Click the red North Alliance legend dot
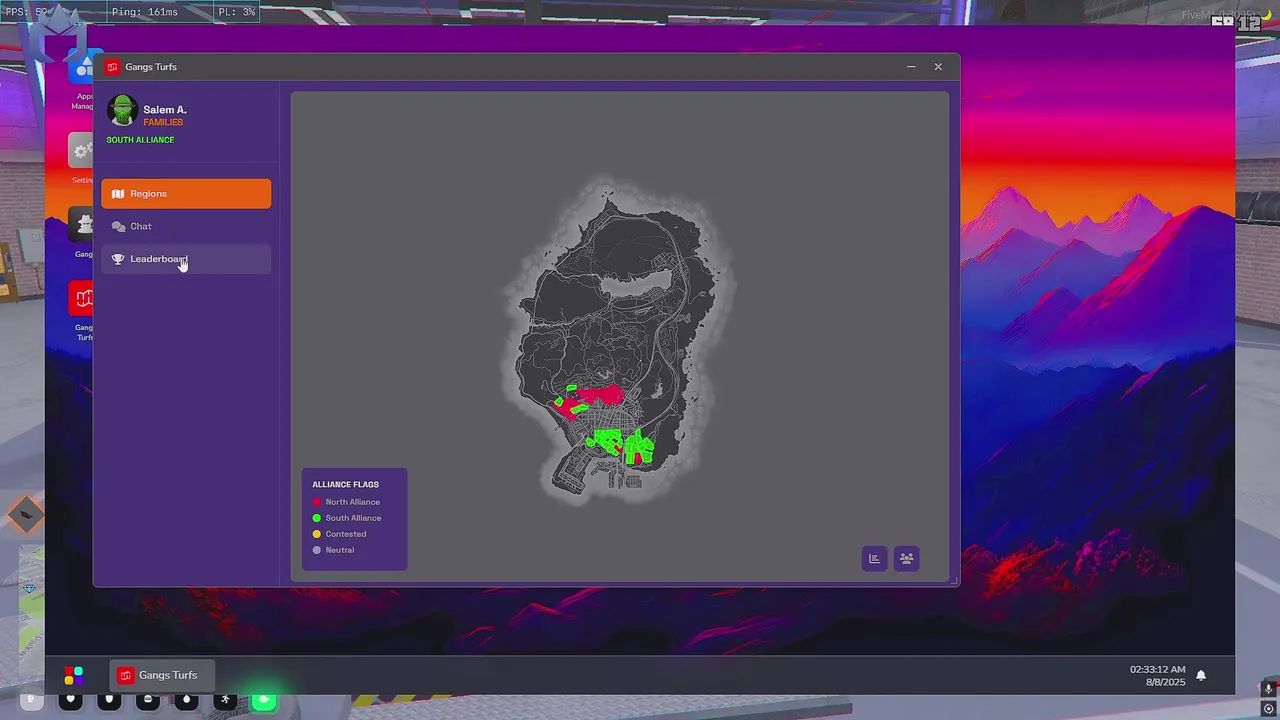 click(x=317, y=502)
